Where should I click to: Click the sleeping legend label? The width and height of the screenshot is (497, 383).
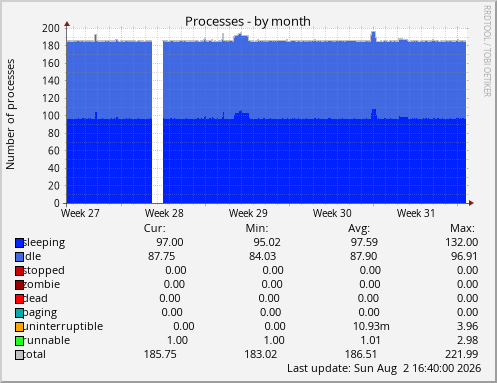pyautogui.click(x=44, y=243)
